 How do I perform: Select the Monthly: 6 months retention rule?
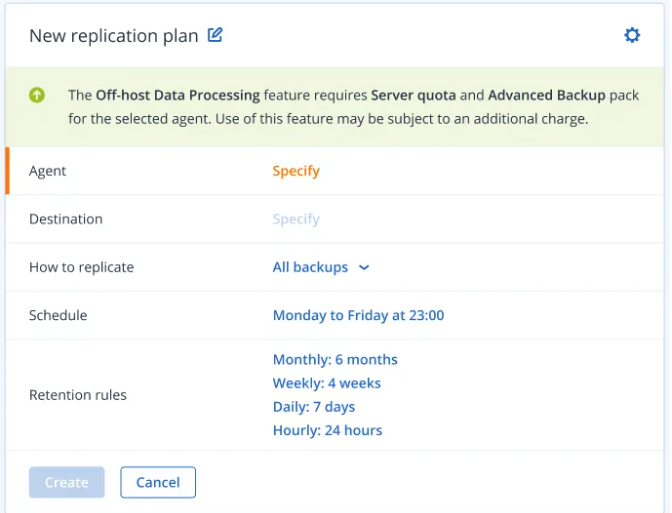pos(335,359)
